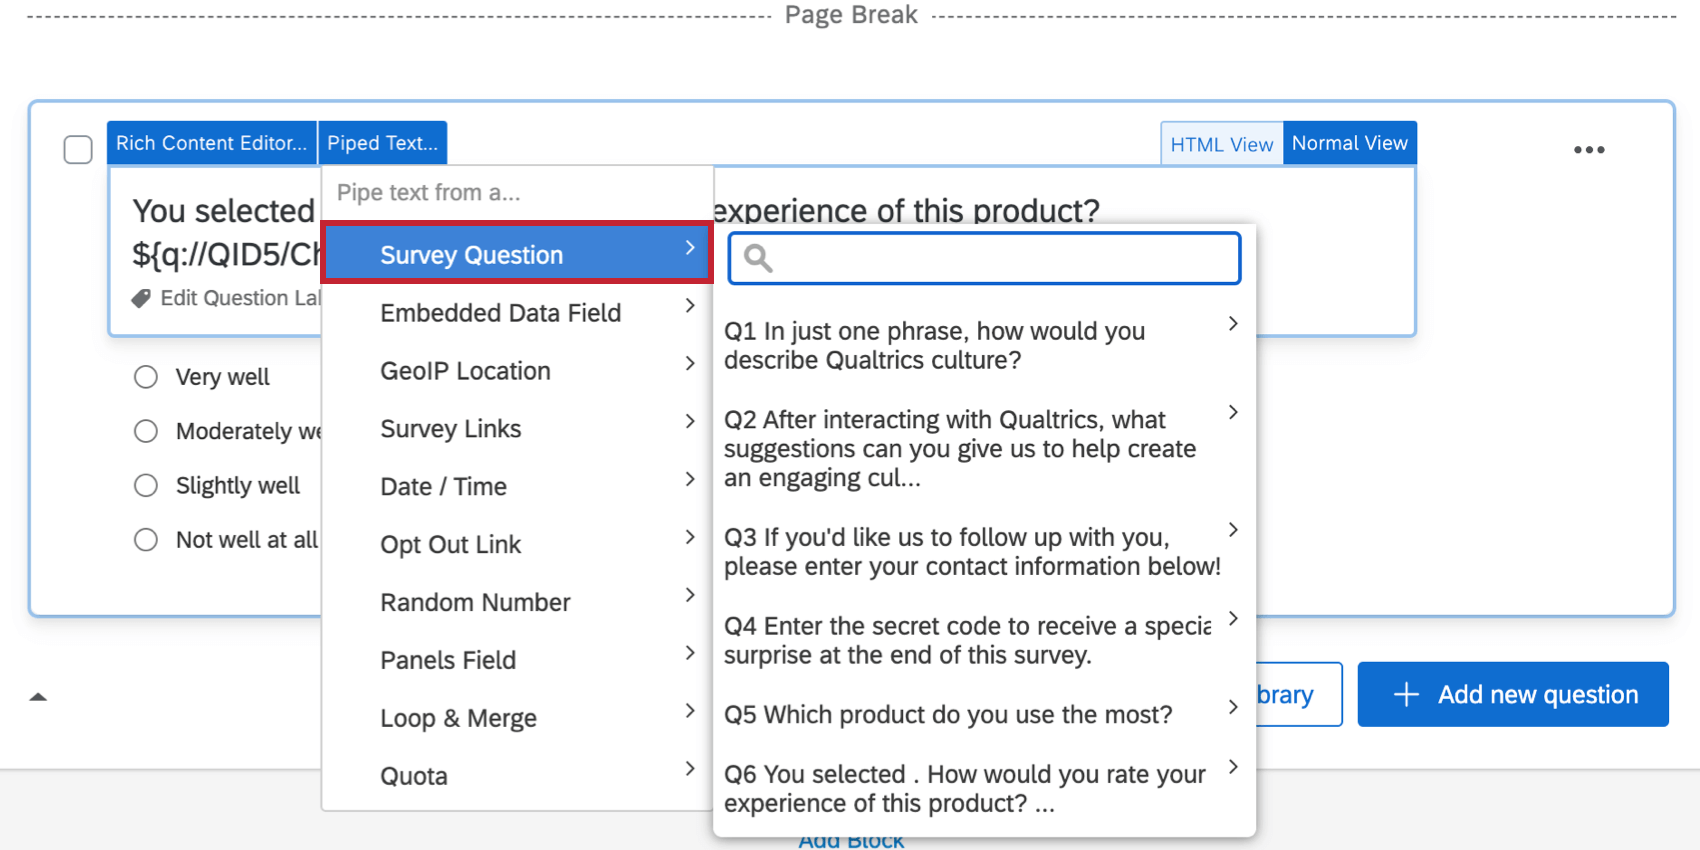Open the Rich Content Editor
This screenshot has height=850, width=1700.
pos(211,143)
